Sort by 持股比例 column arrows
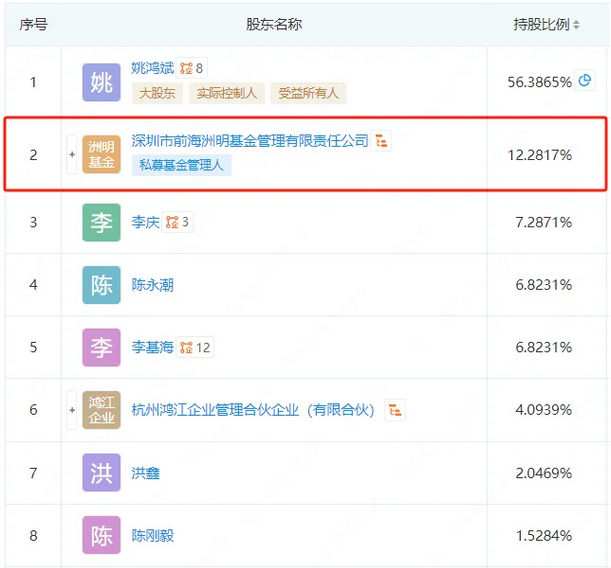Screen dimensions: 611x568 pos(576,25)
